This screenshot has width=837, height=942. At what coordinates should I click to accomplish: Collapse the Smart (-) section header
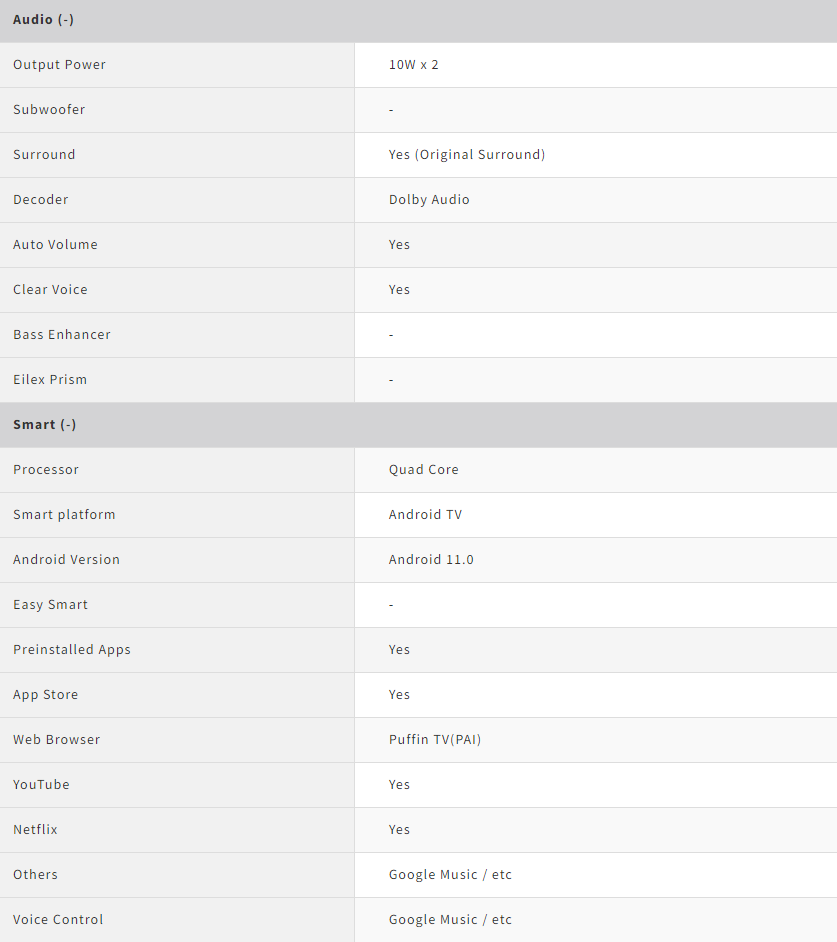(44, 425)
